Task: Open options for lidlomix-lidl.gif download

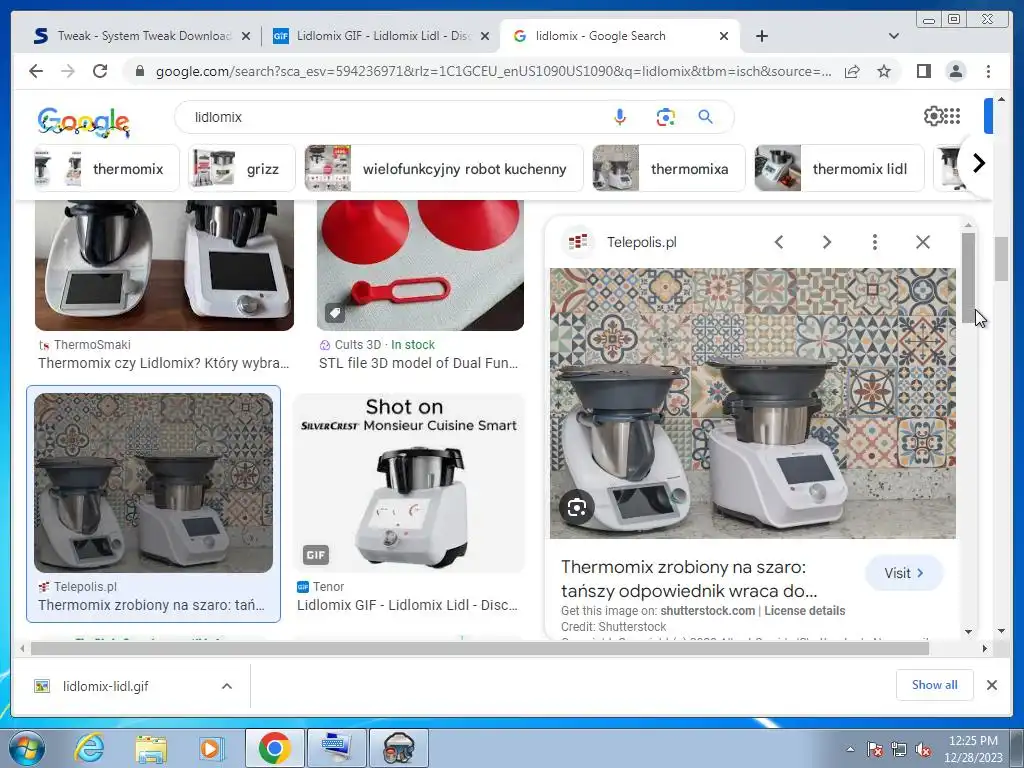Action: point(227,686)
